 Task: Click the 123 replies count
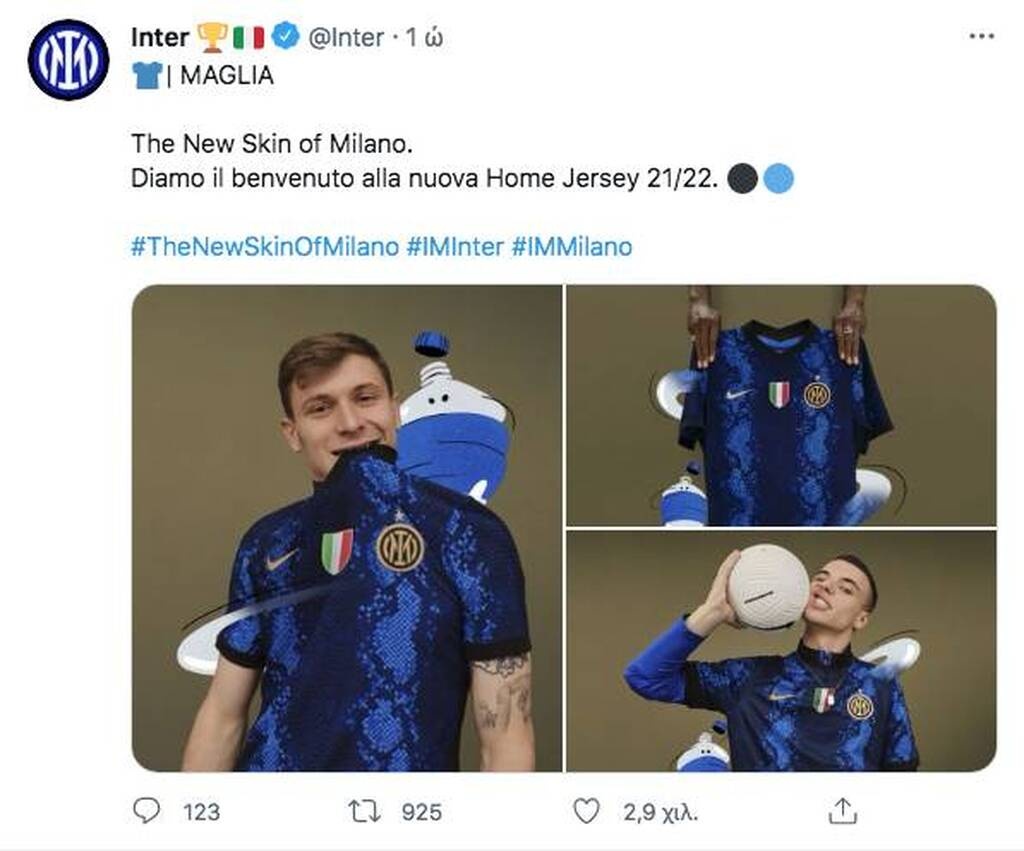coord(201,811)
